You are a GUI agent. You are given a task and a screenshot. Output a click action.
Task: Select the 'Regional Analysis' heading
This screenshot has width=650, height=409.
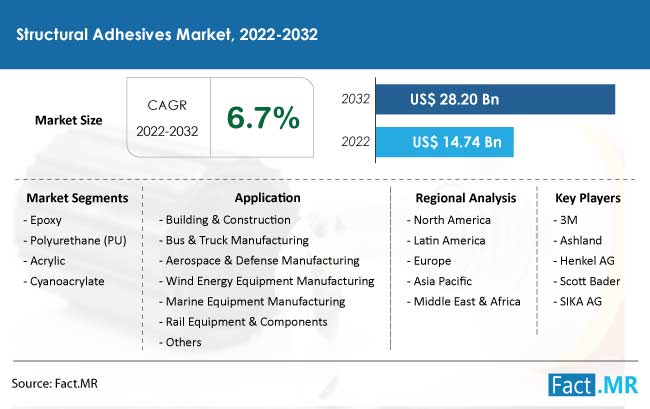[x=466, y=198]
